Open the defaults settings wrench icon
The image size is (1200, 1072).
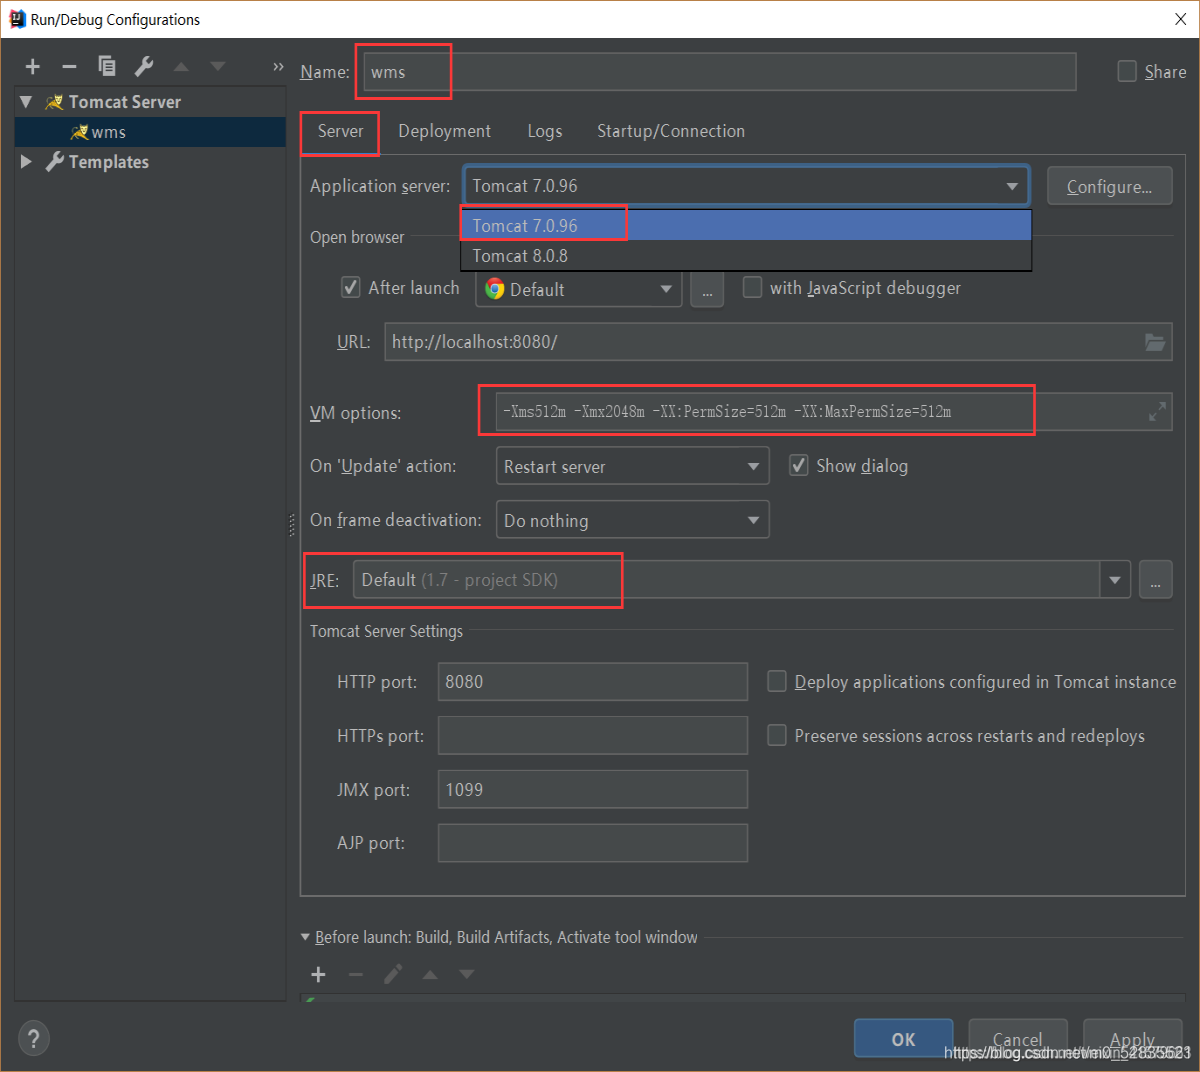(x=144, y=67)
